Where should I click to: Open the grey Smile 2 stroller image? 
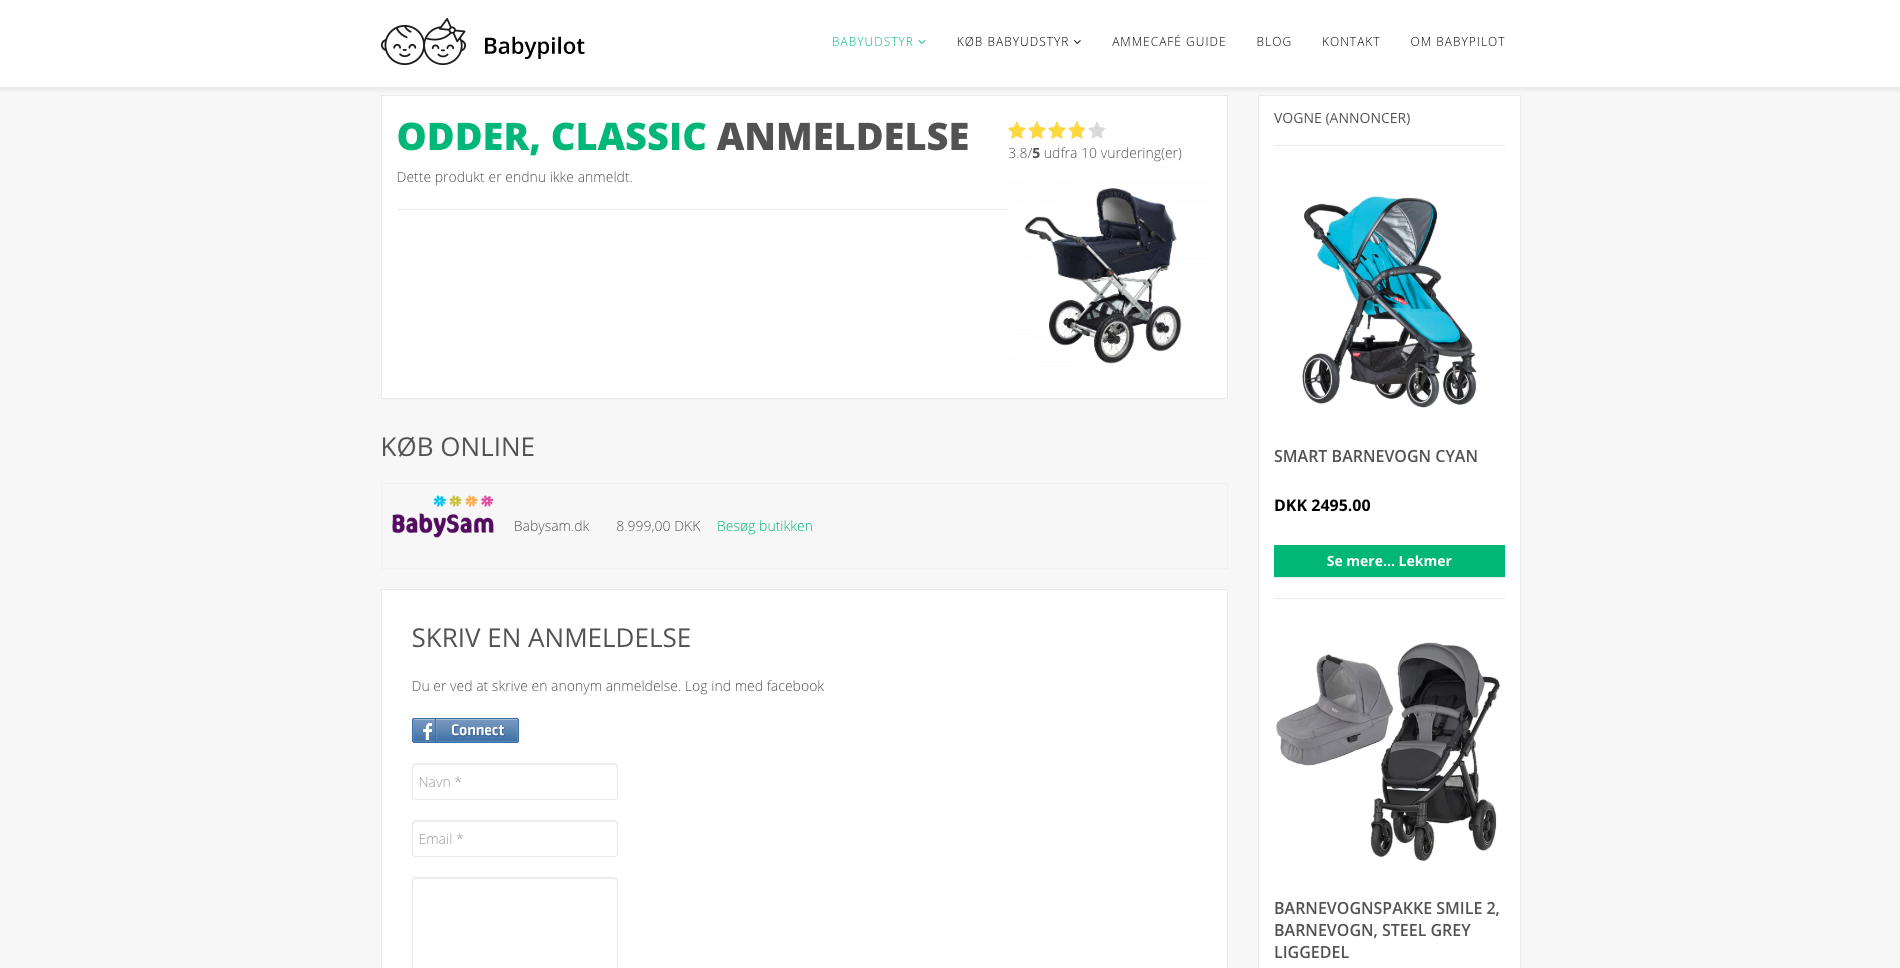point(1389,751)
